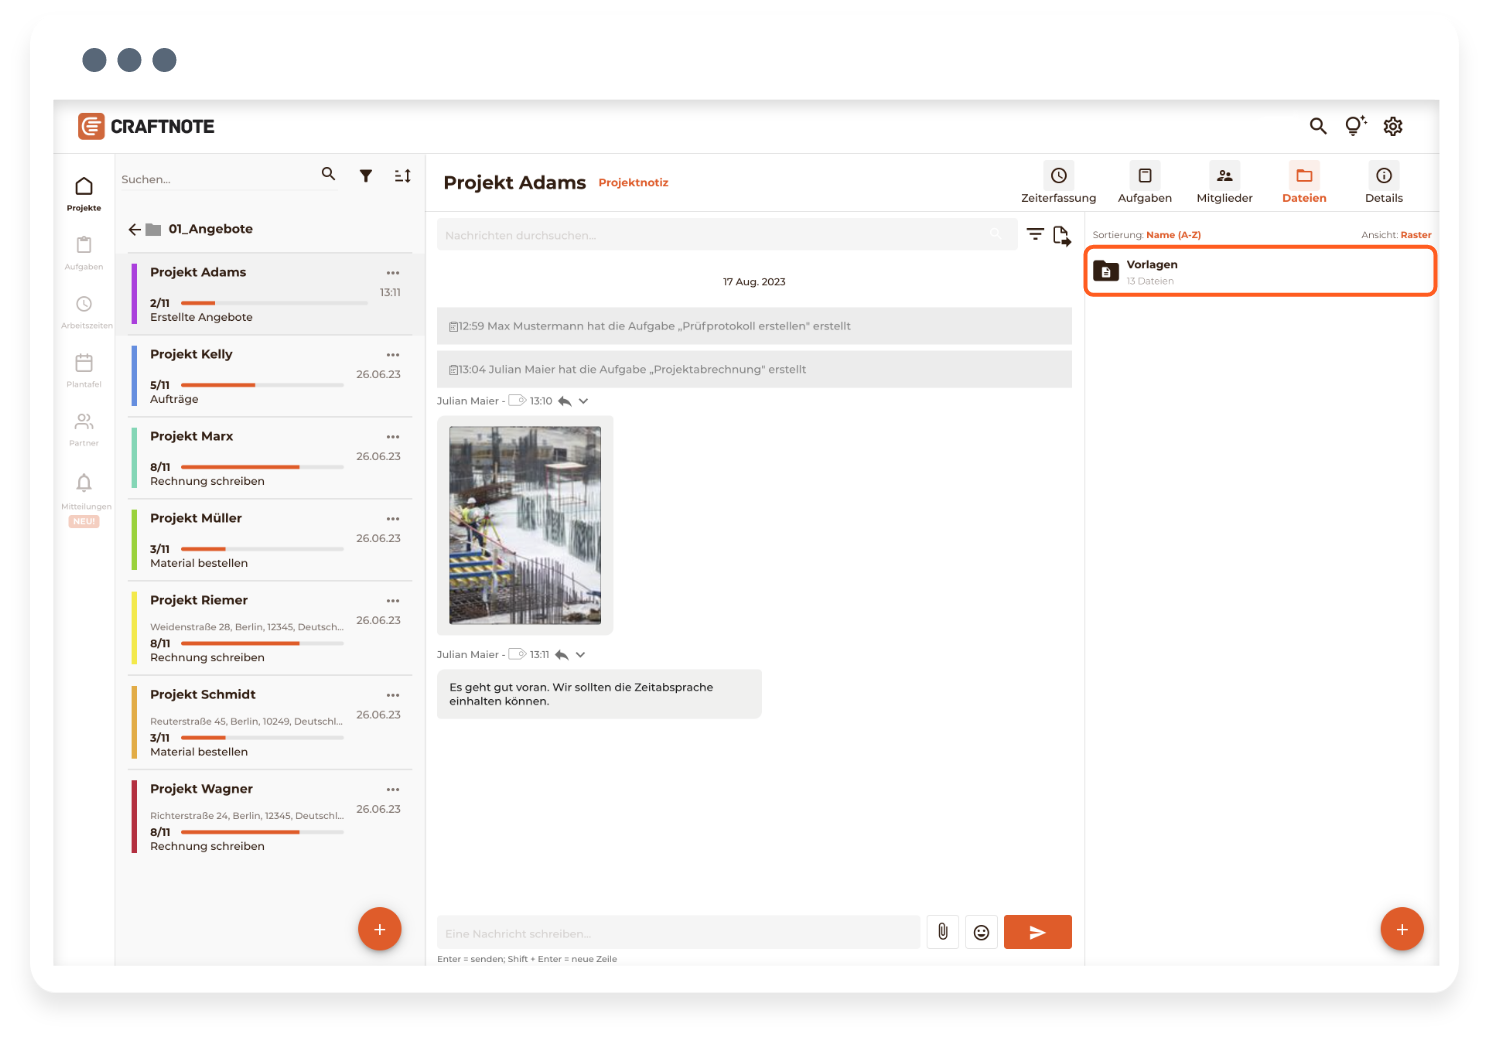Click the filter funnel icon in project list
Viewport: 1489px width, 1038px height.
pos(366,176)
